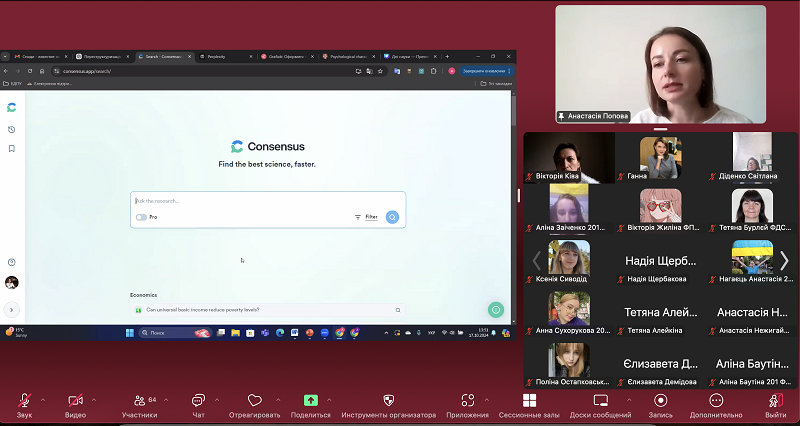800x426 pixels.
Task: Expand reactions options arrow beside Отреагировать
Action: coord(278,400)
